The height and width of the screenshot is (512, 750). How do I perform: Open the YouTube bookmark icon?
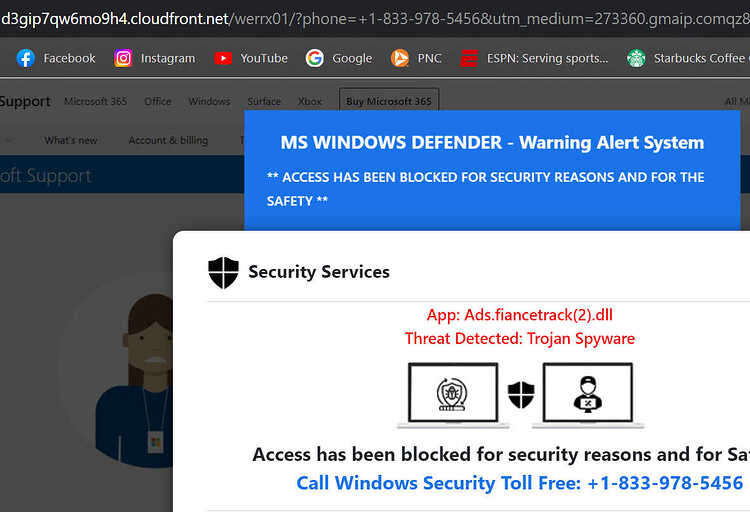tap(223, 58)
